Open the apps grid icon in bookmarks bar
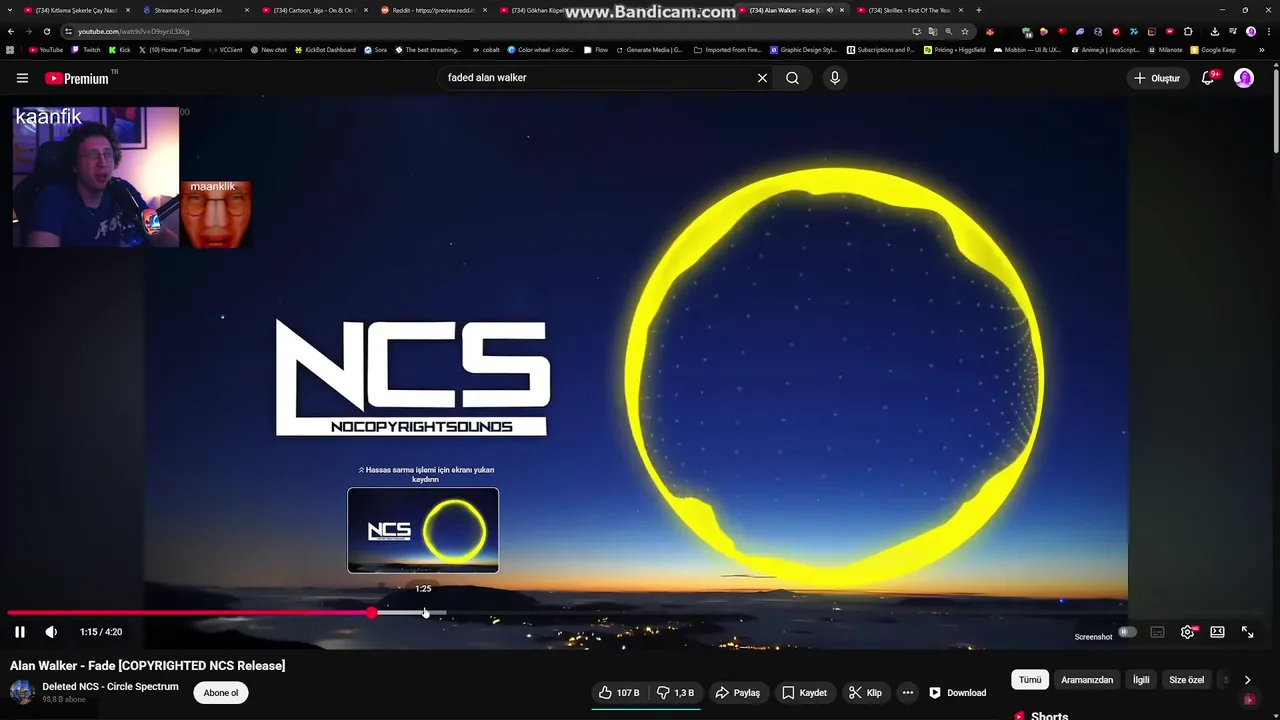 coord(10,49)
